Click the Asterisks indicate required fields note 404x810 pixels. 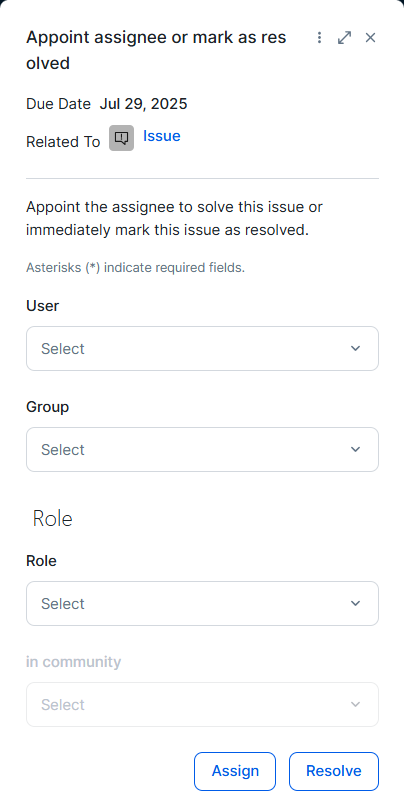135,268
